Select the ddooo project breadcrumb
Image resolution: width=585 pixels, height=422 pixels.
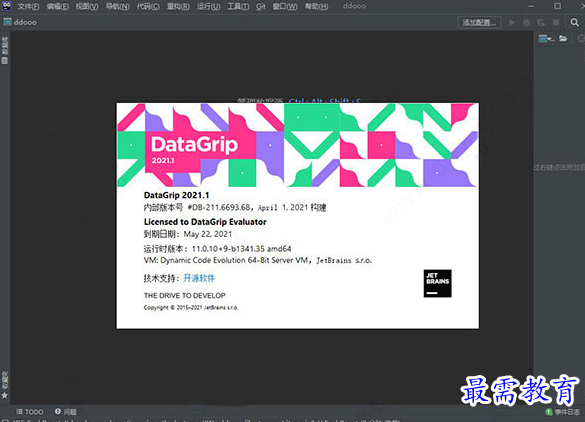[x=20, y=22]
